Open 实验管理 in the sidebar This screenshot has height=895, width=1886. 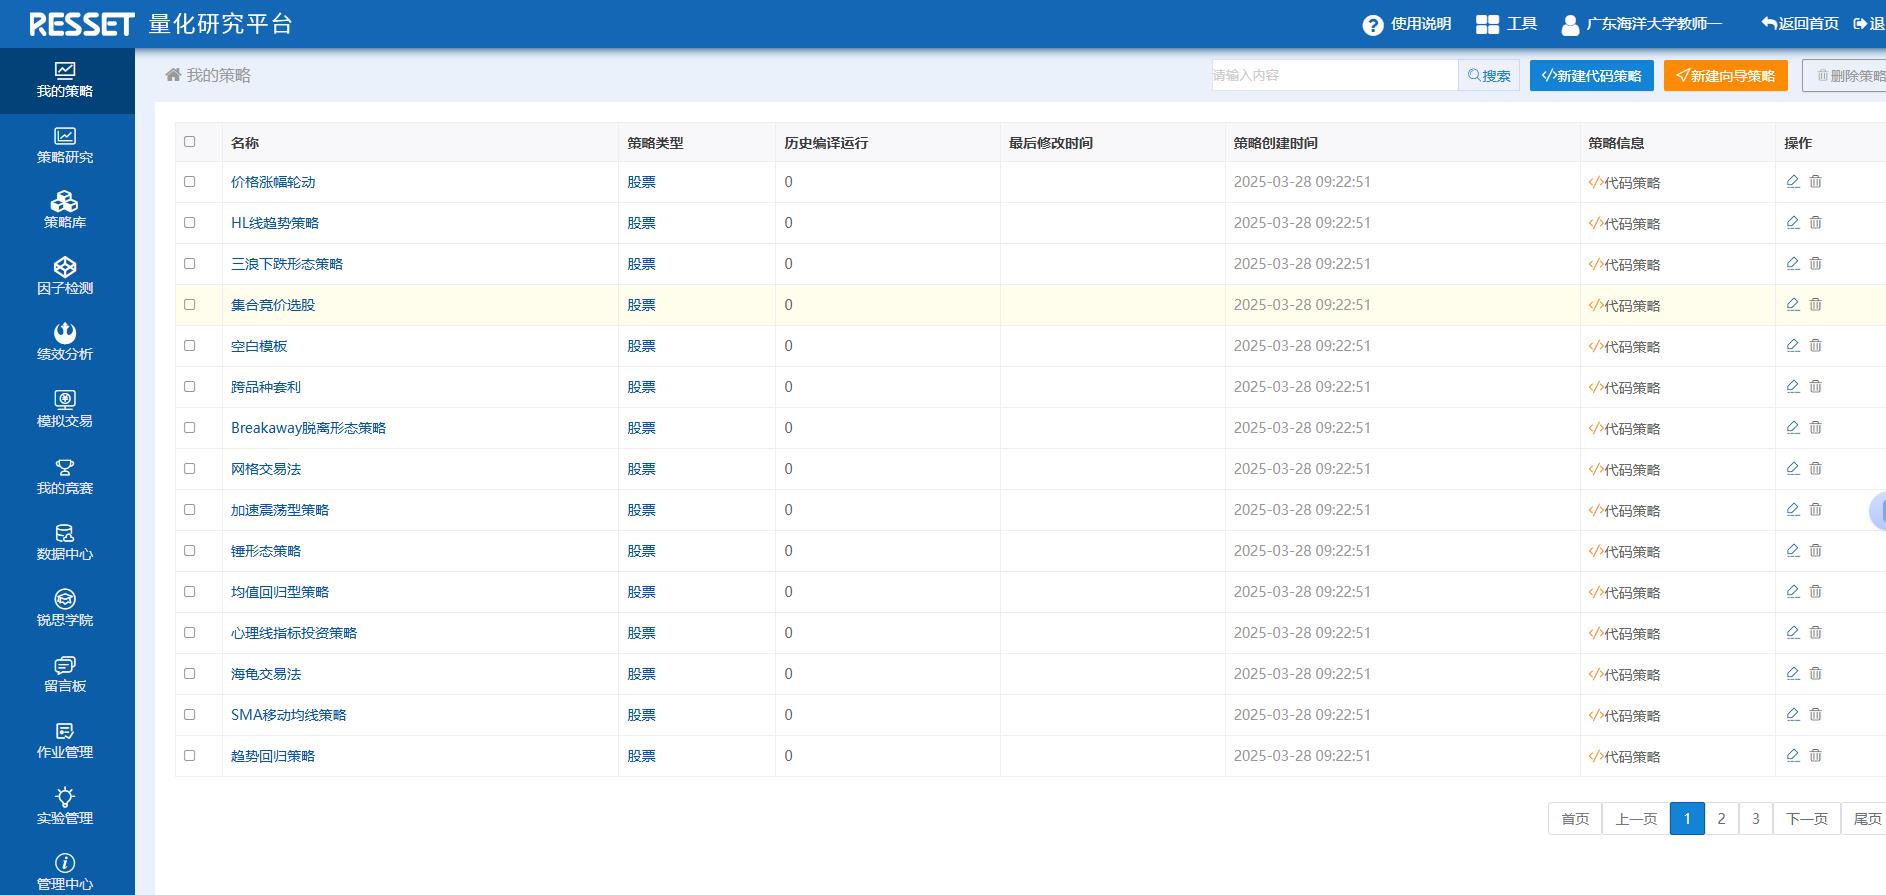(x=65, y=807)
